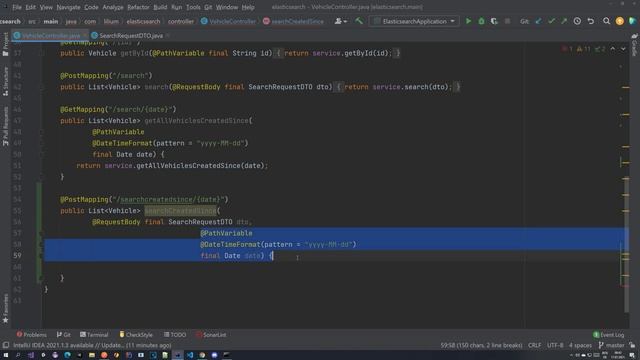Open the Tools menu
640x360 pixels.
point(193,7)
